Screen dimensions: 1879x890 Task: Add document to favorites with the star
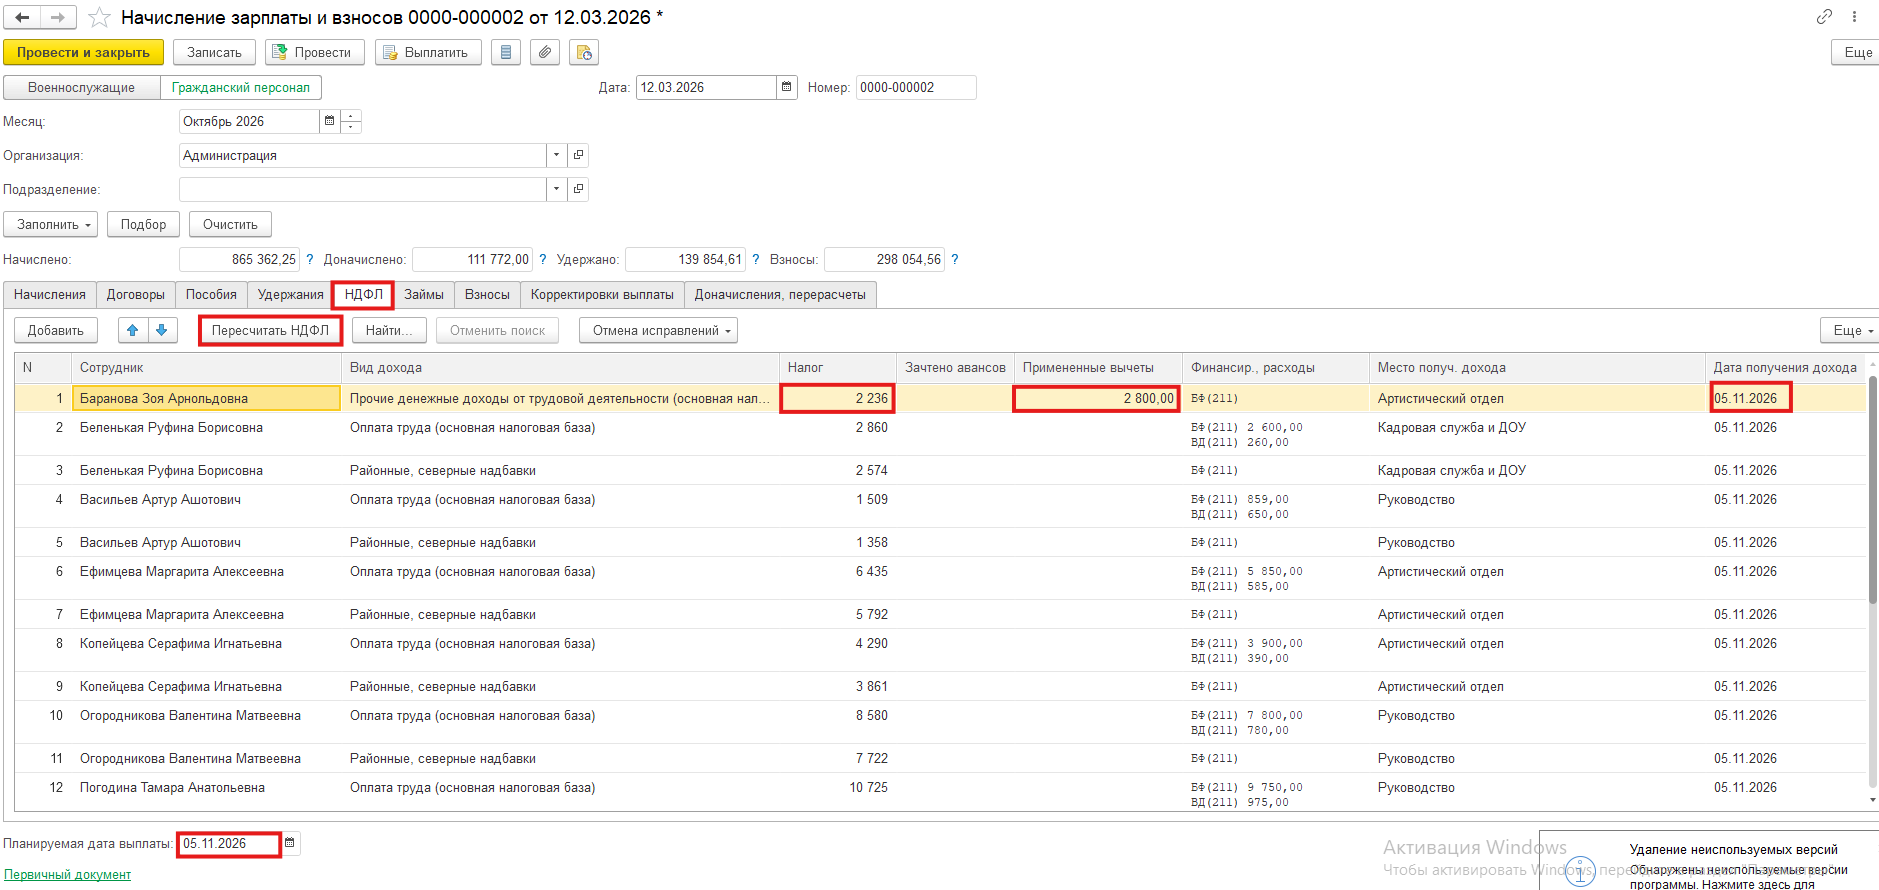(x=99, y=17)
